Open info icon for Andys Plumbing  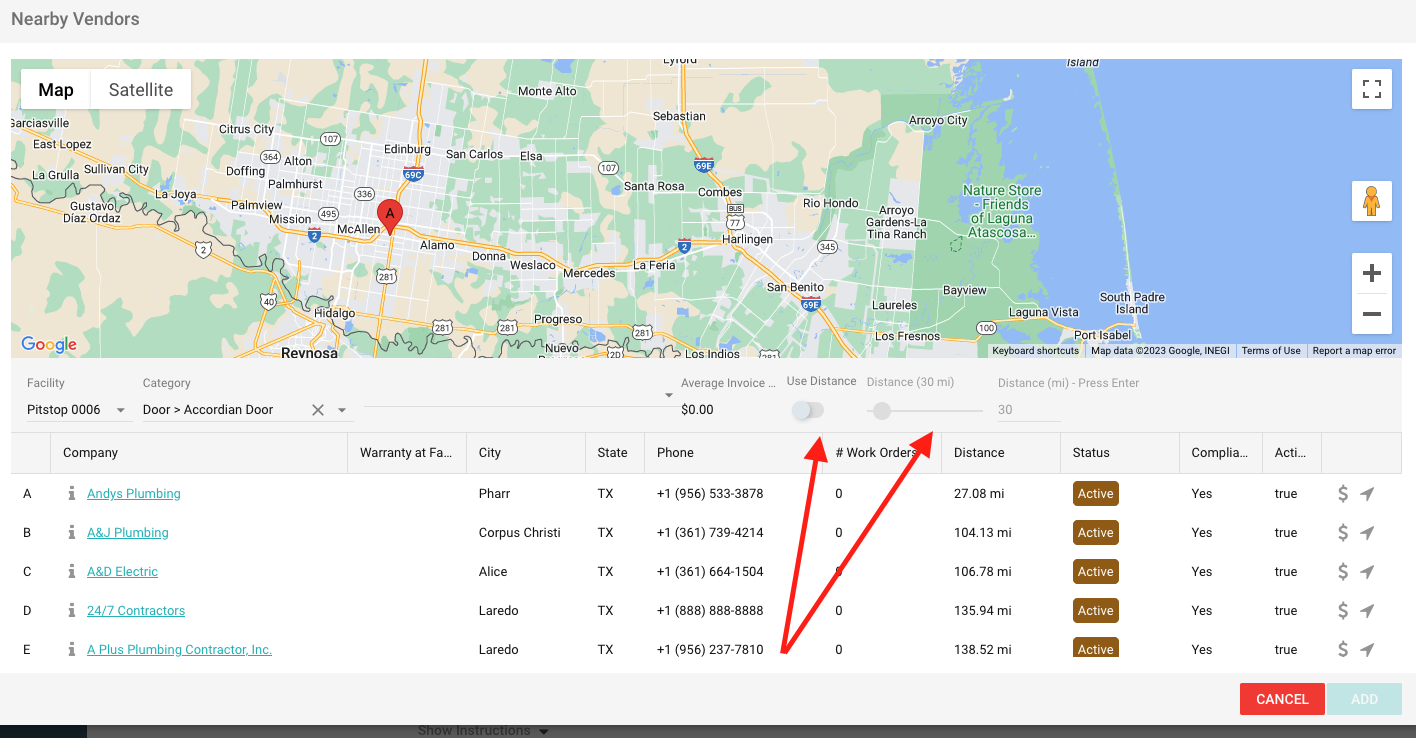[x=71, y=494]
